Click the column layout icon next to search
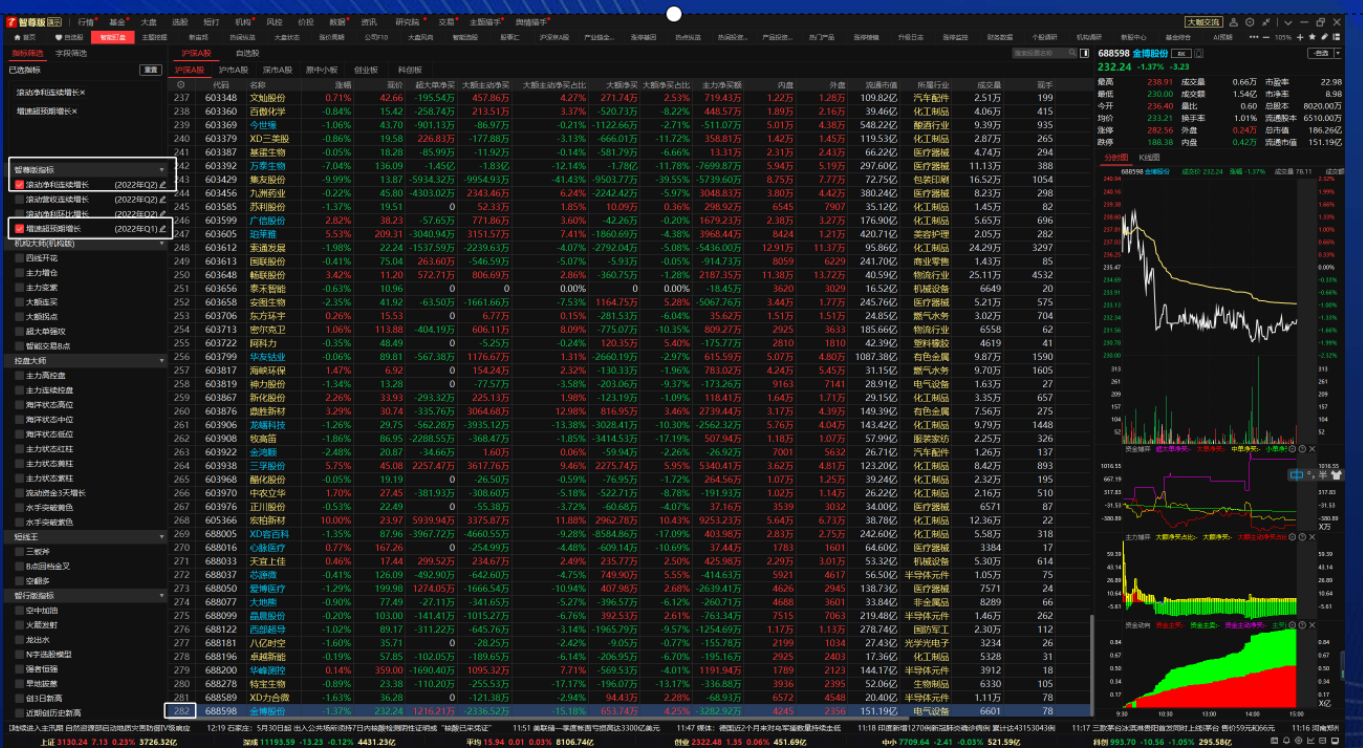 (1084, 53)
